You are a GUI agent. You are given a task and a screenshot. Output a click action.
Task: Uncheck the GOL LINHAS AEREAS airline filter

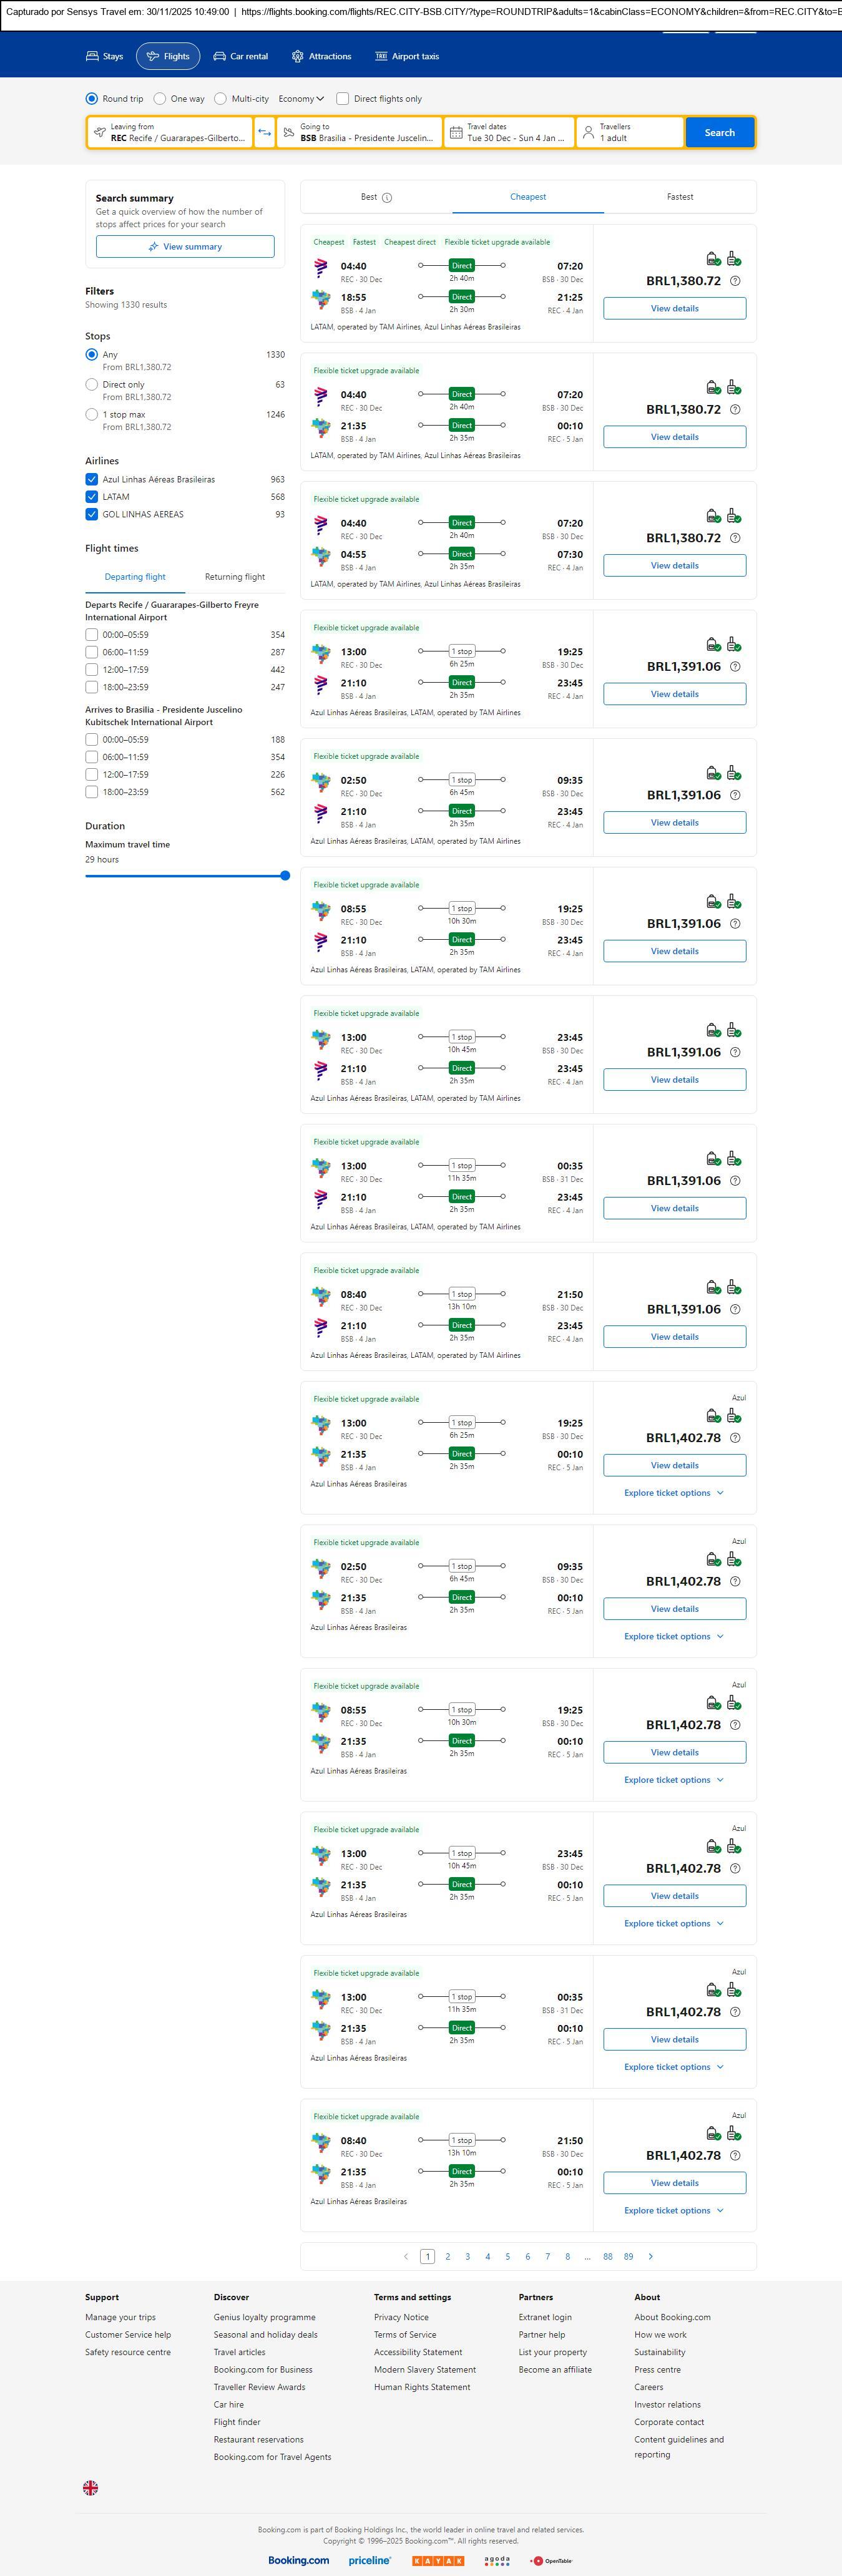click(92, 514)
